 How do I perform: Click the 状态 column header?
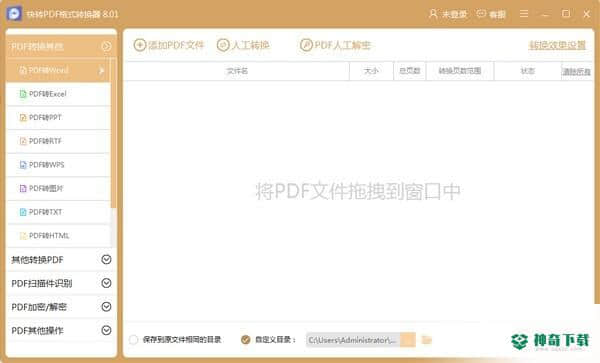(528, 71)
